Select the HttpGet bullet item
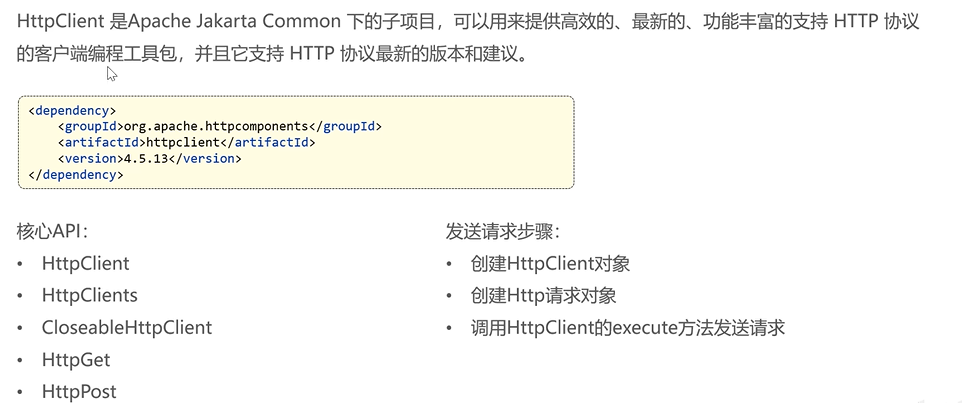The image size is (962, 403). [76, 359]
